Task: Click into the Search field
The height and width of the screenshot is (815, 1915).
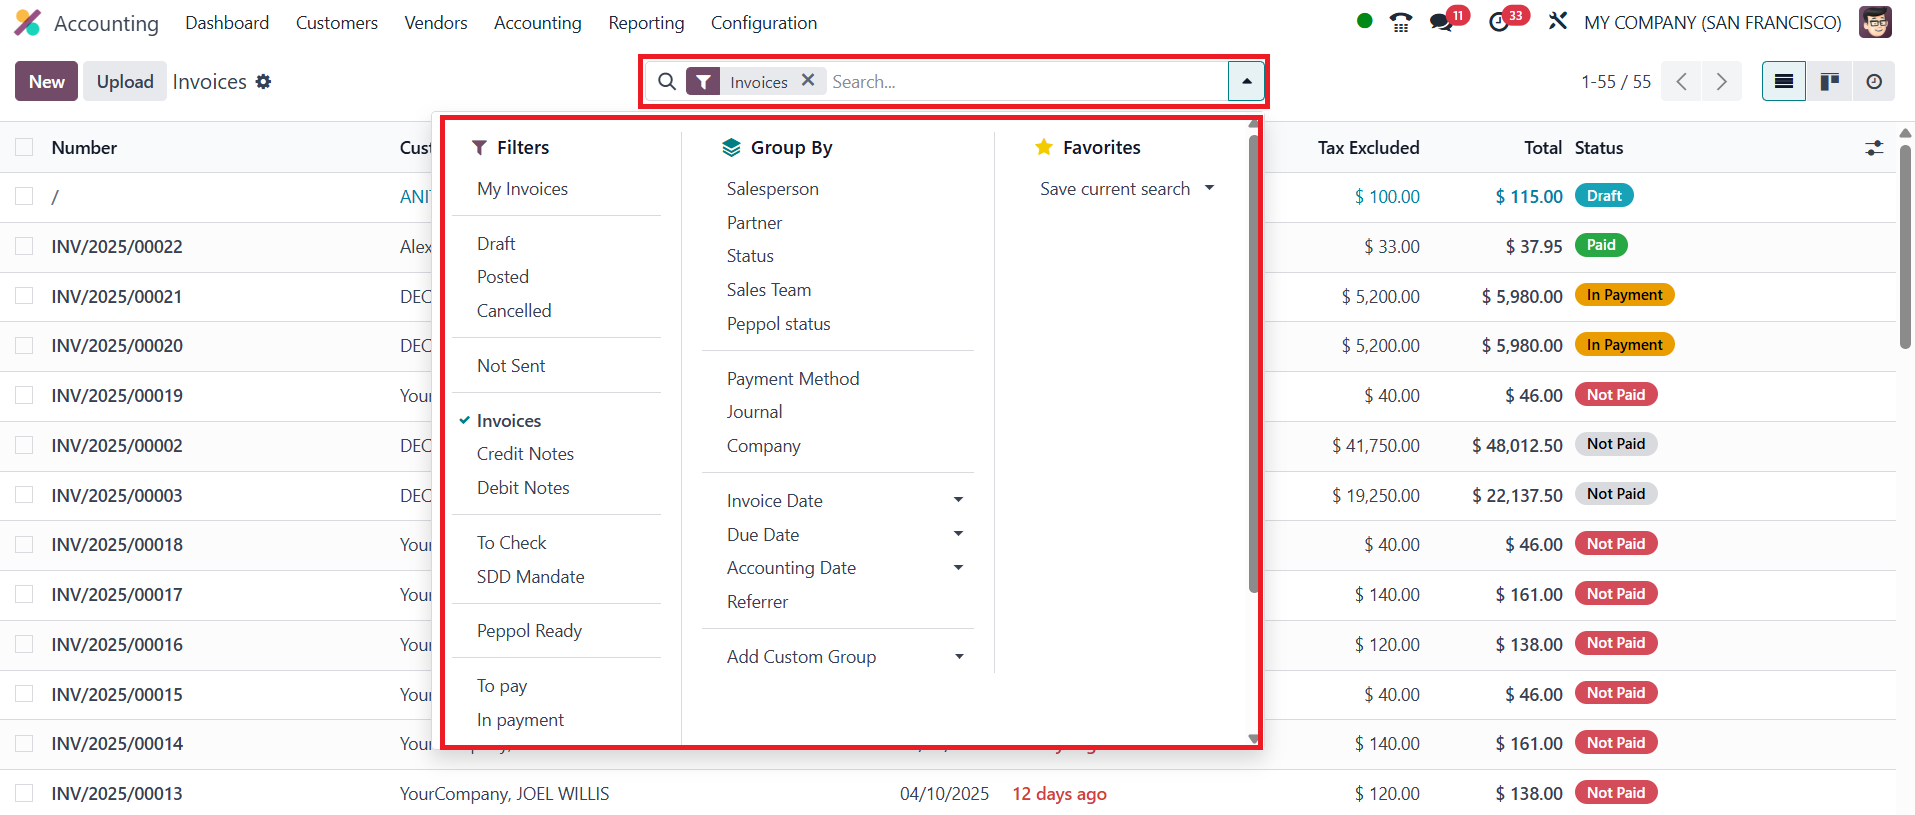Action: [1024, 82]
